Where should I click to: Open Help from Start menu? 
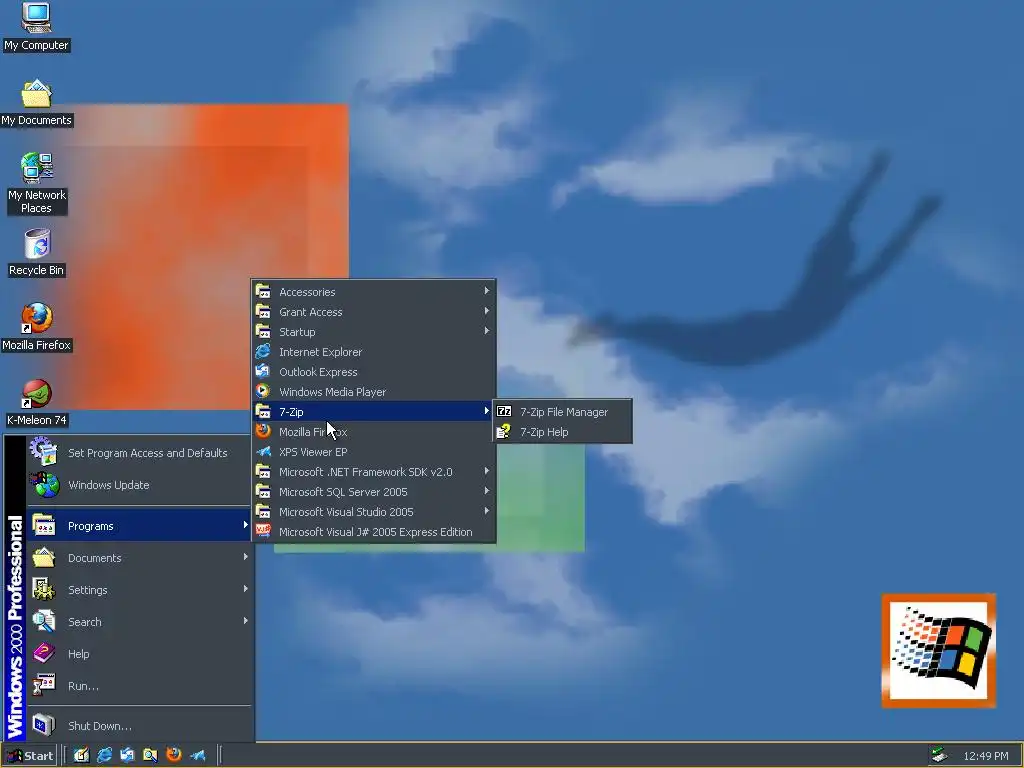(x=138, y=654)
